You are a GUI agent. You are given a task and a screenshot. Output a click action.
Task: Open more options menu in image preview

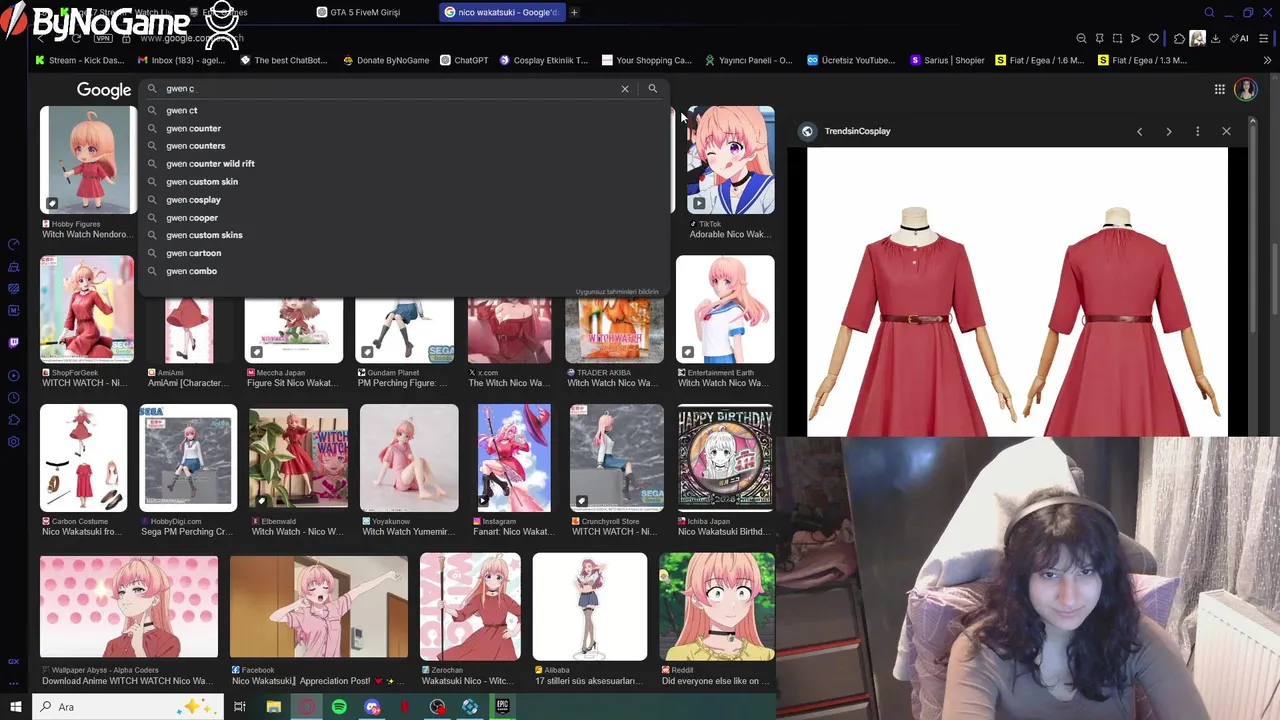click(x=1197, y=131)
